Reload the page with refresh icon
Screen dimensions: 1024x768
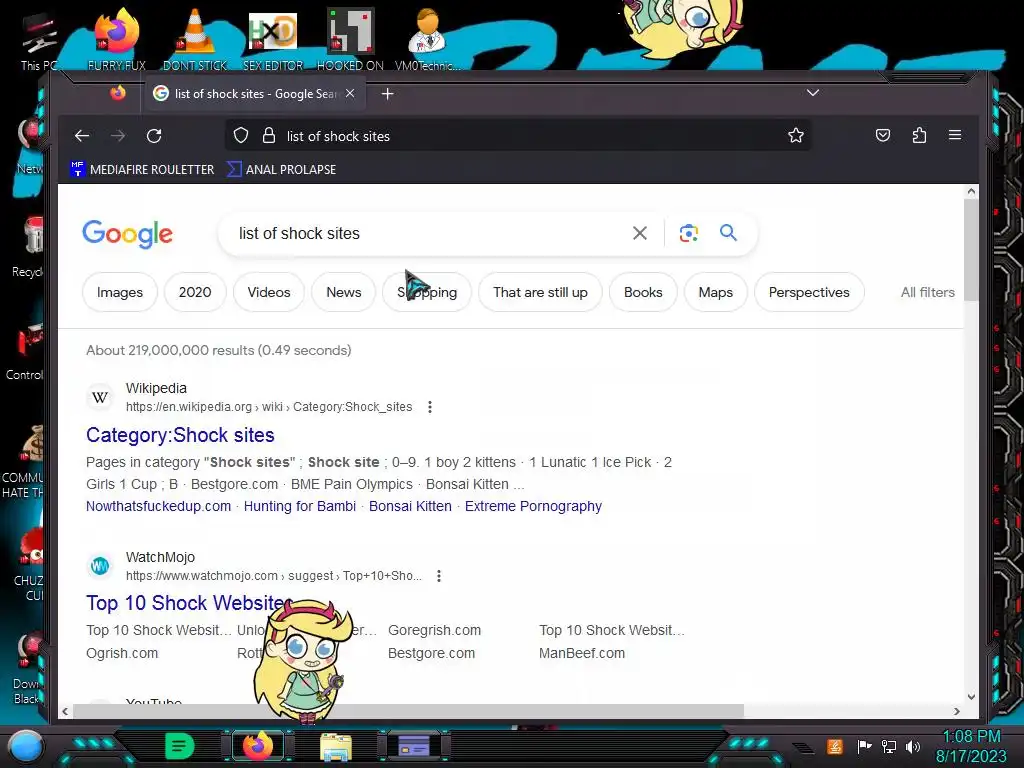pos(154,136)
